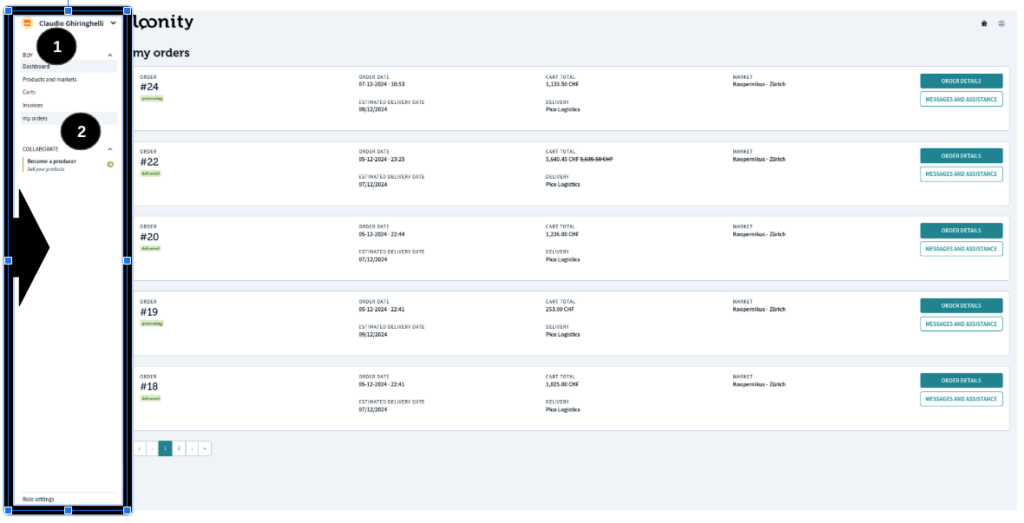The width and height of the screenshot is (1024, 523).
Task: Go to next page using single arrow
Action: tap(192, 449)
